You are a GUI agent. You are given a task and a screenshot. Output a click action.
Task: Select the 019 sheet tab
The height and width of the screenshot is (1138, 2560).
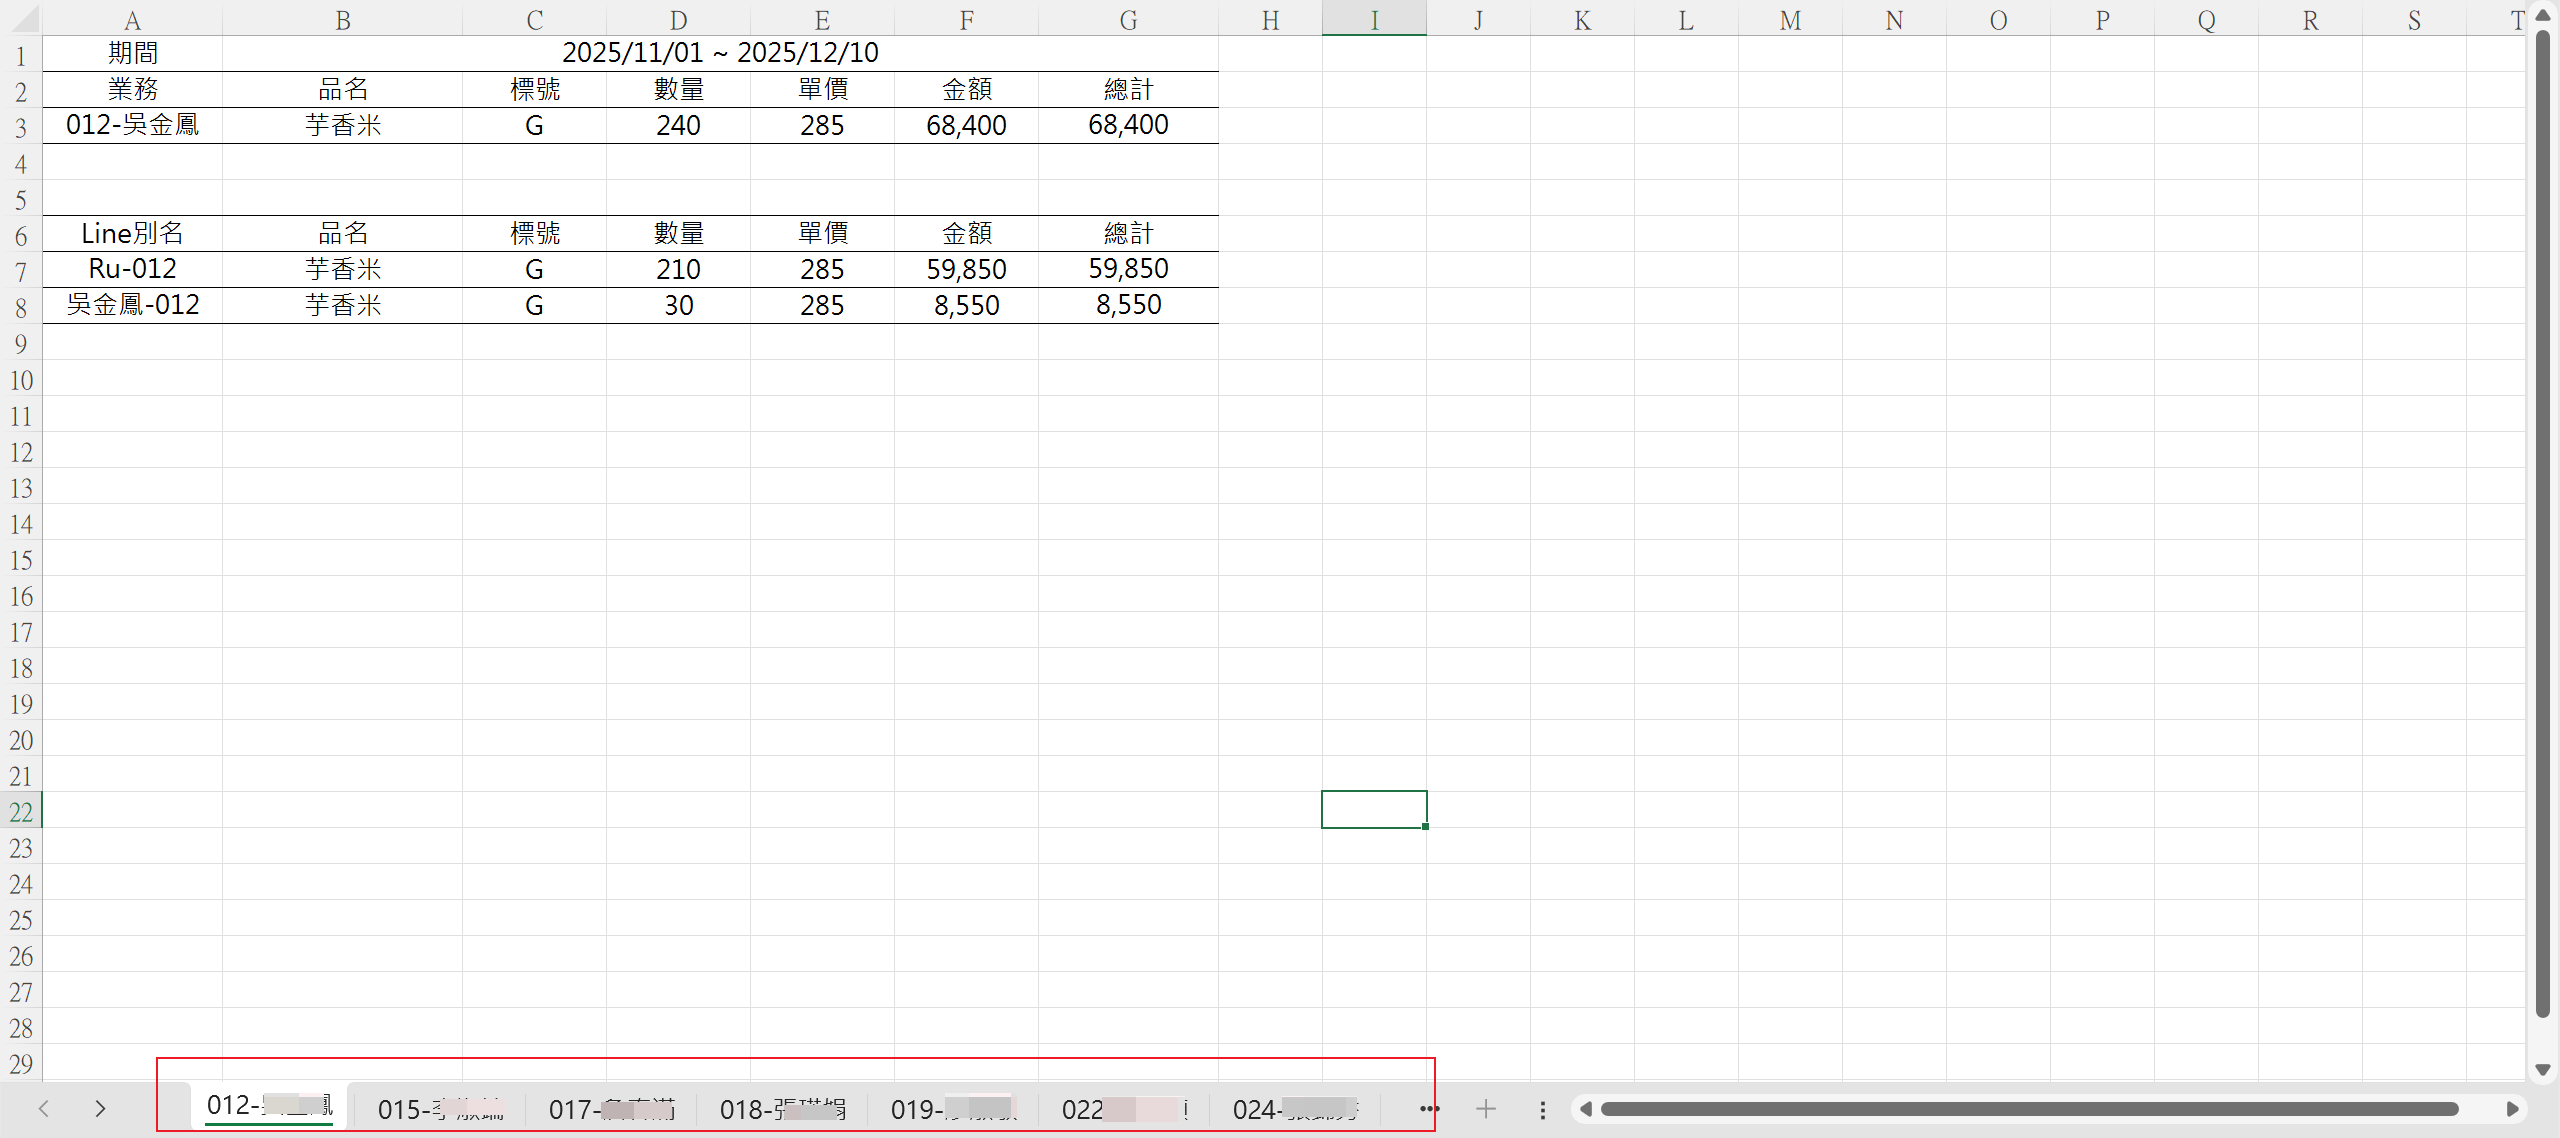952,1110
